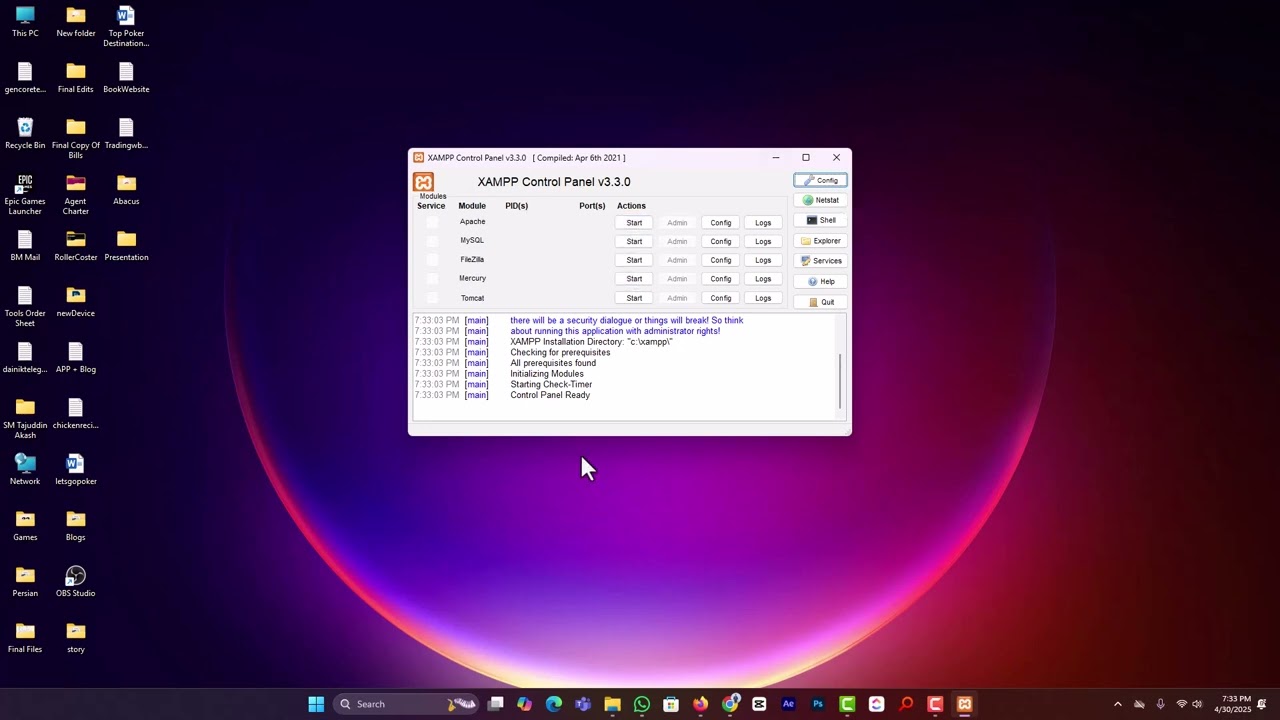Open the Services button in XAMPP
The image size is (1280, 720).
821,261
